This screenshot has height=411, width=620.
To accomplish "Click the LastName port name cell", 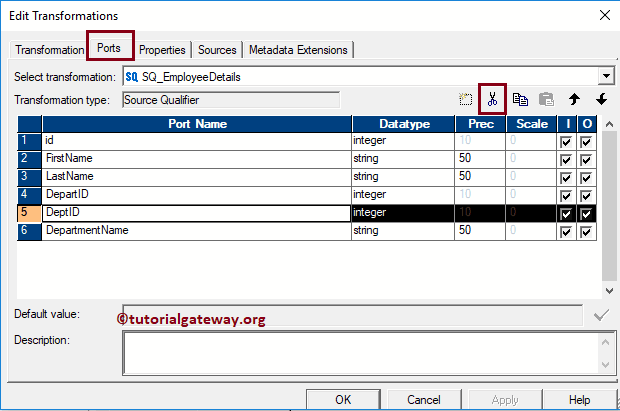I will tap(197, 177).
